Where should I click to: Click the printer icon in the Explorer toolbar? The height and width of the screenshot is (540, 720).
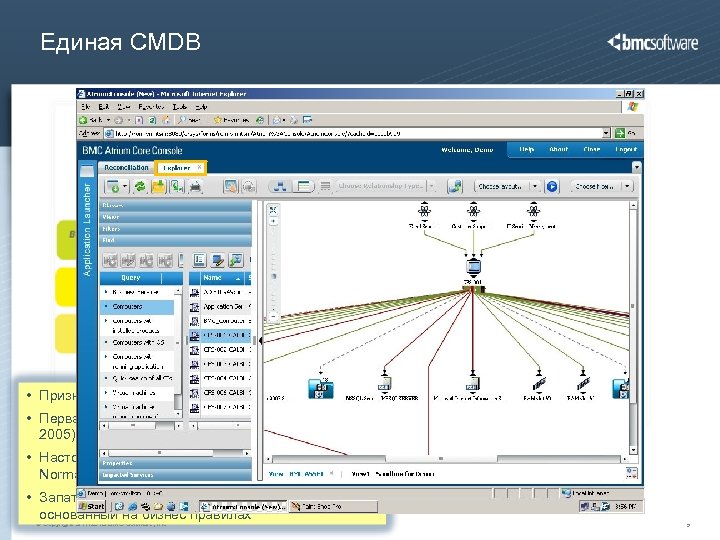click(196, 186)
